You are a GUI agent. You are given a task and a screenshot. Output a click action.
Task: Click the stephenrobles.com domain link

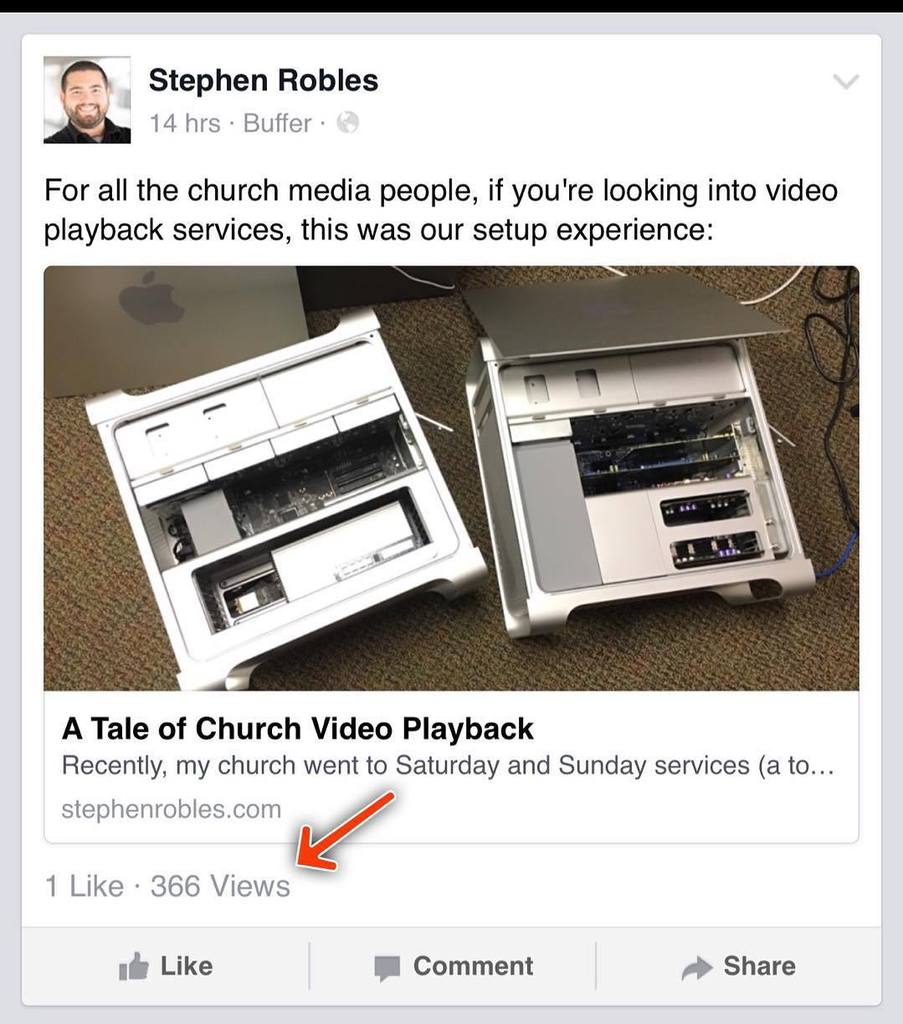coord(171,809)
